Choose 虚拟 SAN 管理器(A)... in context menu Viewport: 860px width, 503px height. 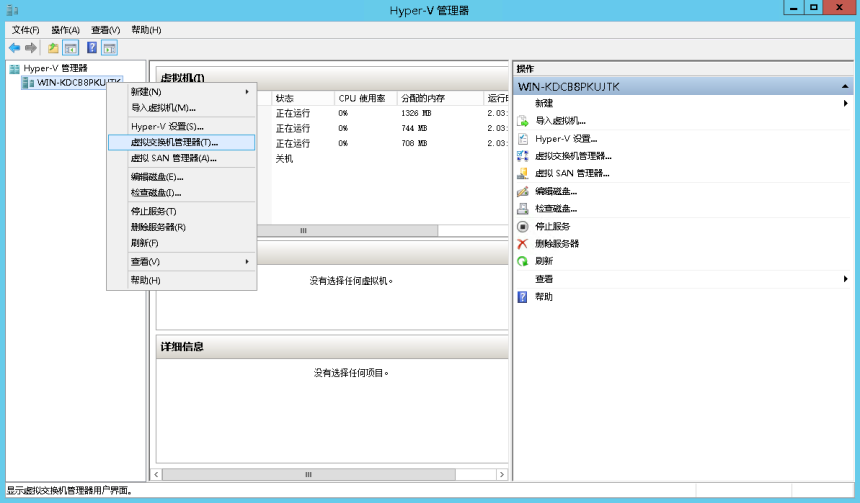(182, 159)
